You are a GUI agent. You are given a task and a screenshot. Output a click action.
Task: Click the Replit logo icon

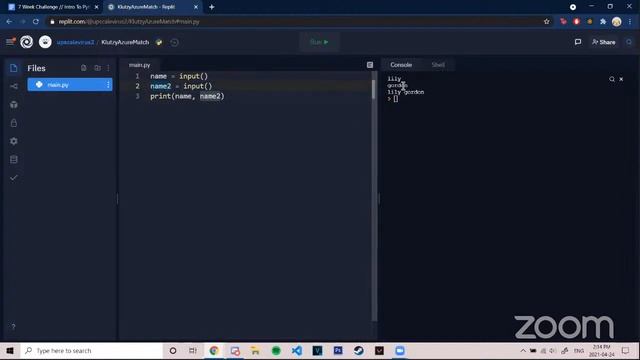click(x=27, y=42)
